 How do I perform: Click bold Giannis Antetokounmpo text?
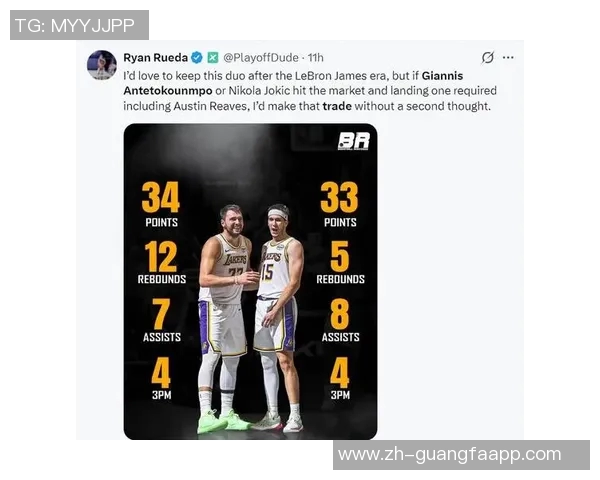[x=293, y=83]
